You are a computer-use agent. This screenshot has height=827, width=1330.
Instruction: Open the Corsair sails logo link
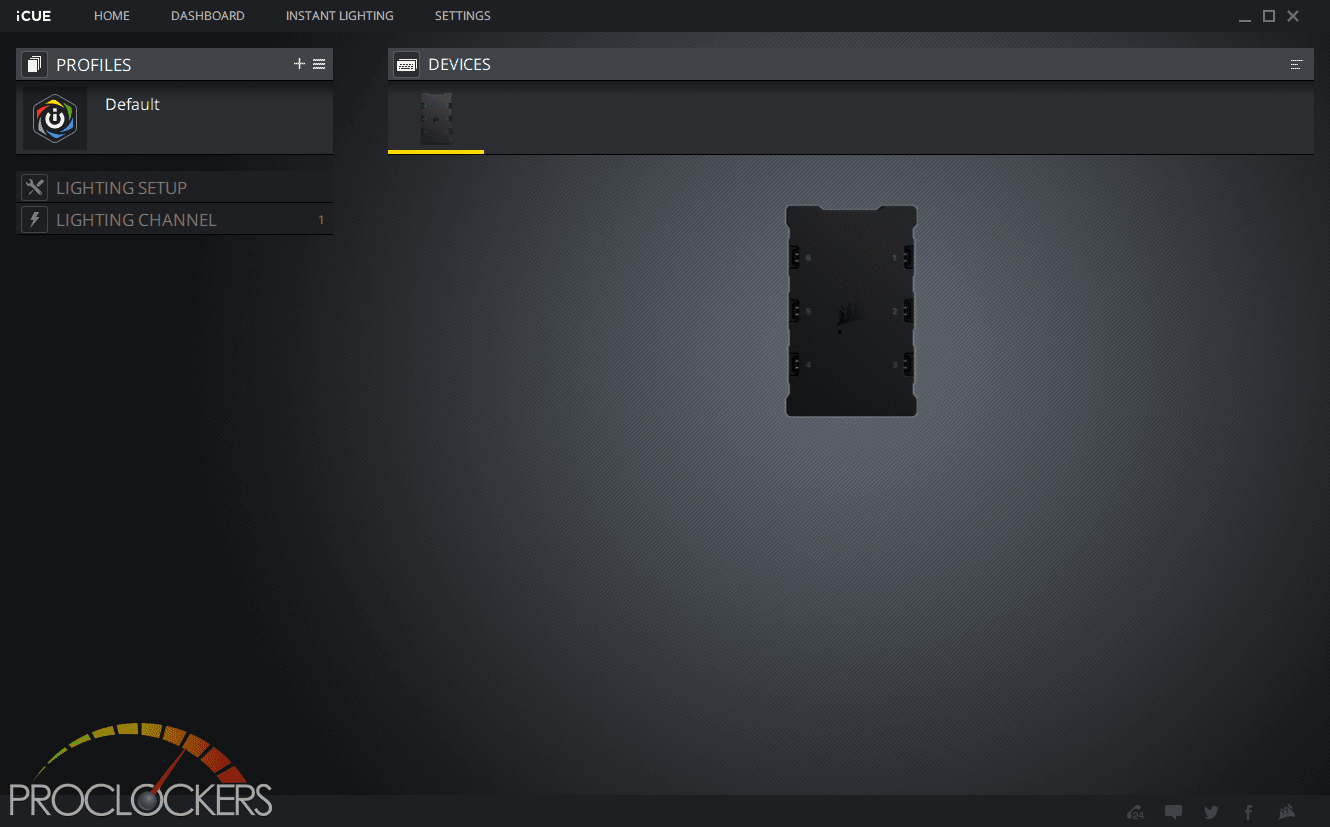[1288, 812]
